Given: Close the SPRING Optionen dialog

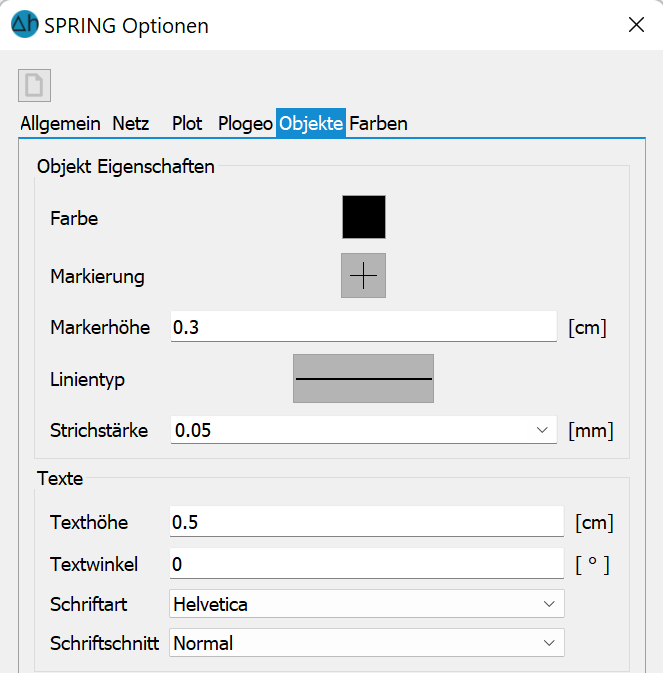Looking at the screenshot, I should tap(636, 24).
